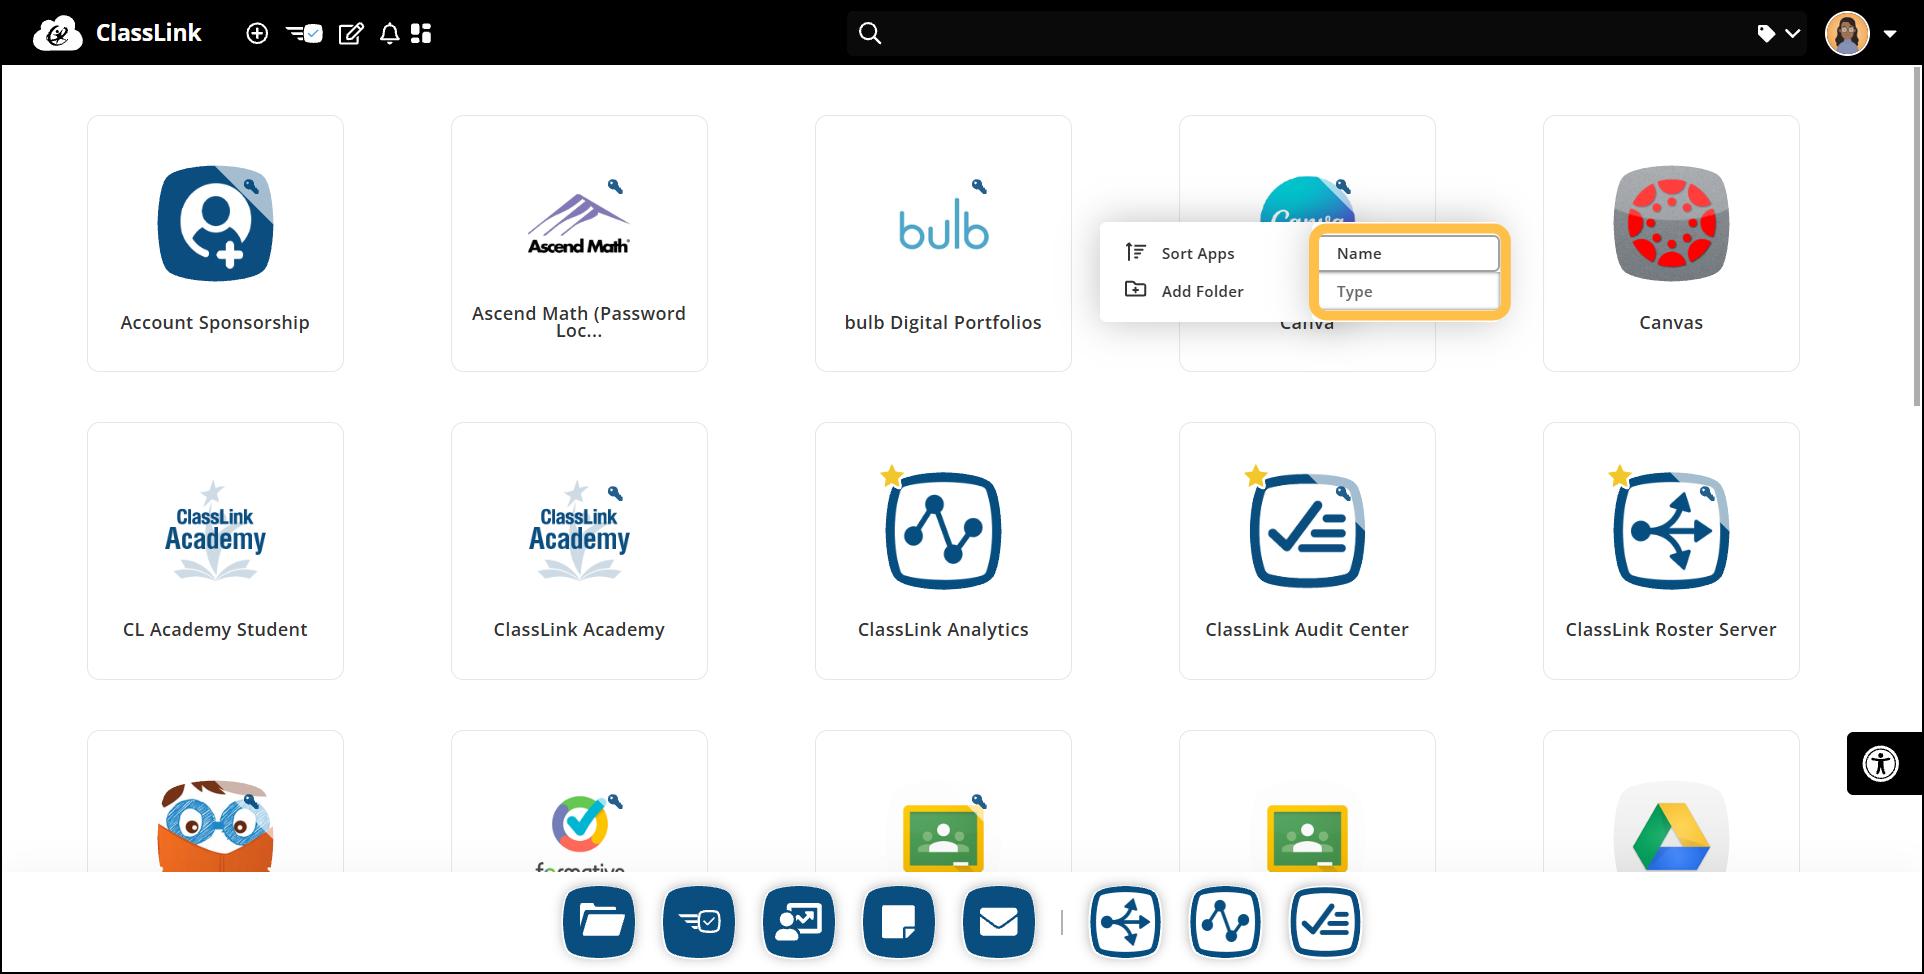Launch ClassLink Analytics app tile
1924x974 pixels.
click(x=943, y=551)
